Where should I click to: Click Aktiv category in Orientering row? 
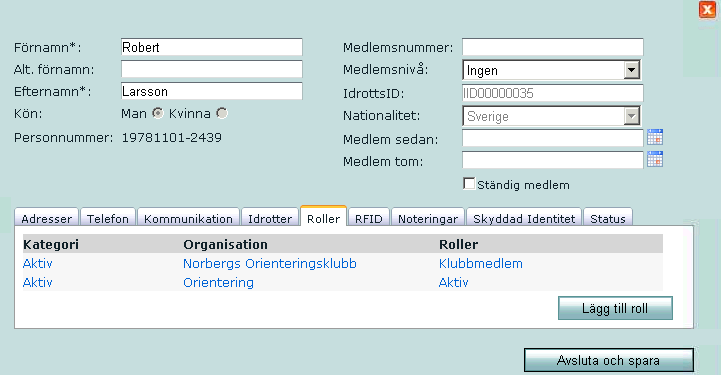click(38, 282)
